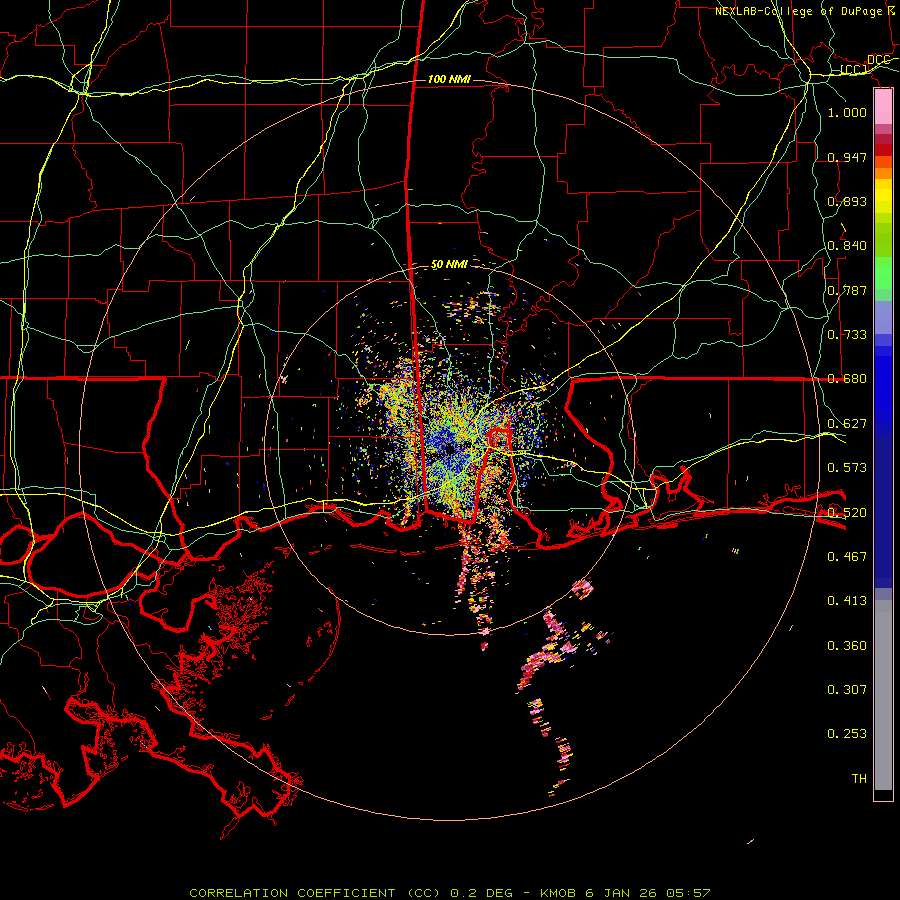This screenshot has width=900, height=900.
Task: Click the DCC label above the color bar
Action: (x=879, y=60)
